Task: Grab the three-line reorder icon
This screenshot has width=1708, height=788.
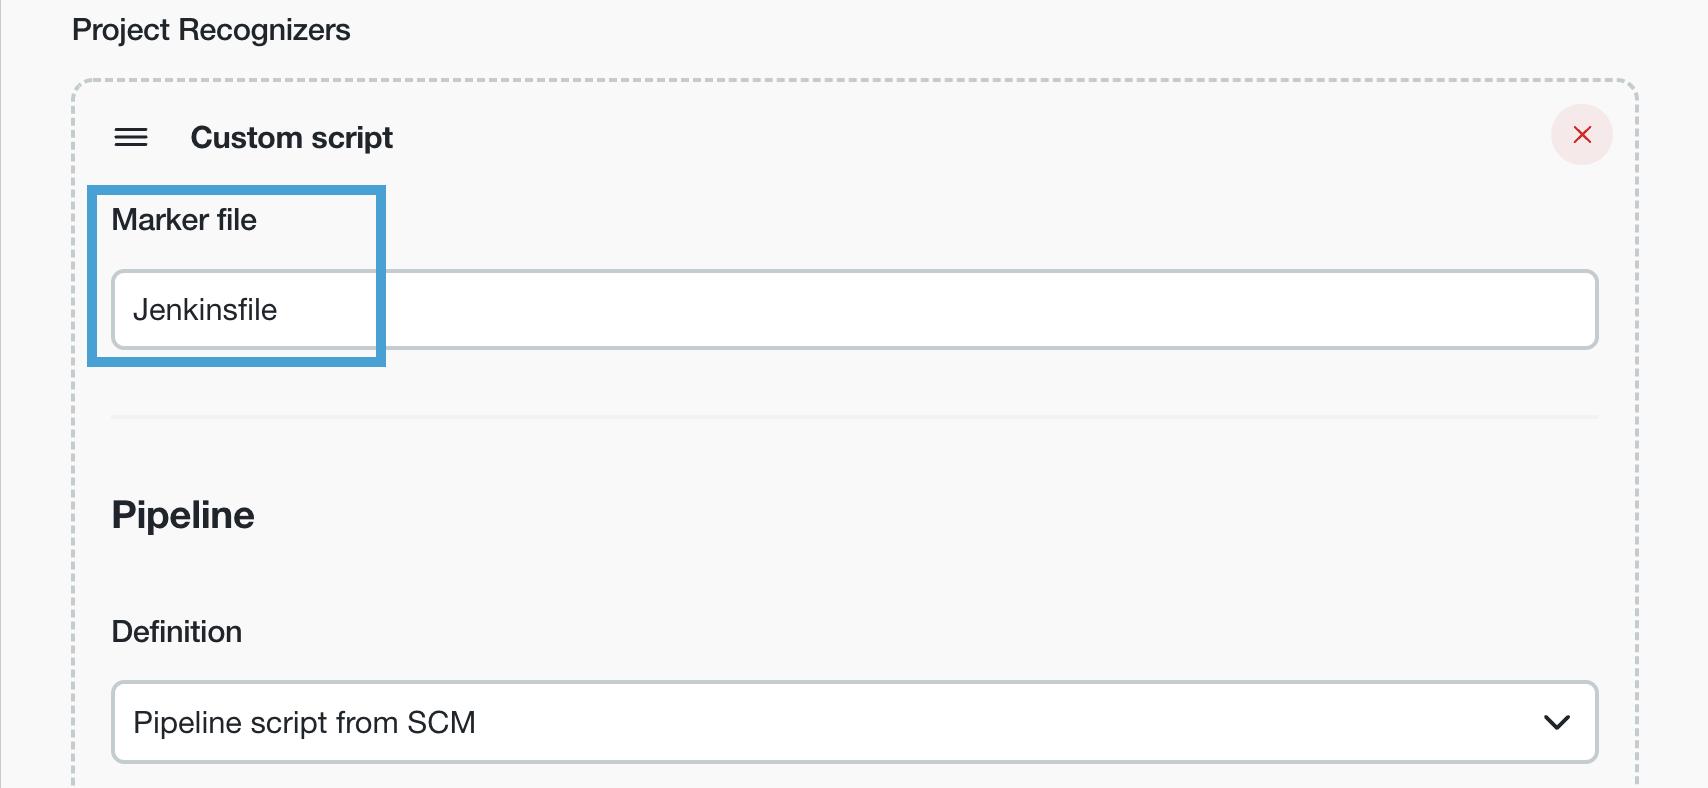Action: pyautogui.click(x=131, y=137)
